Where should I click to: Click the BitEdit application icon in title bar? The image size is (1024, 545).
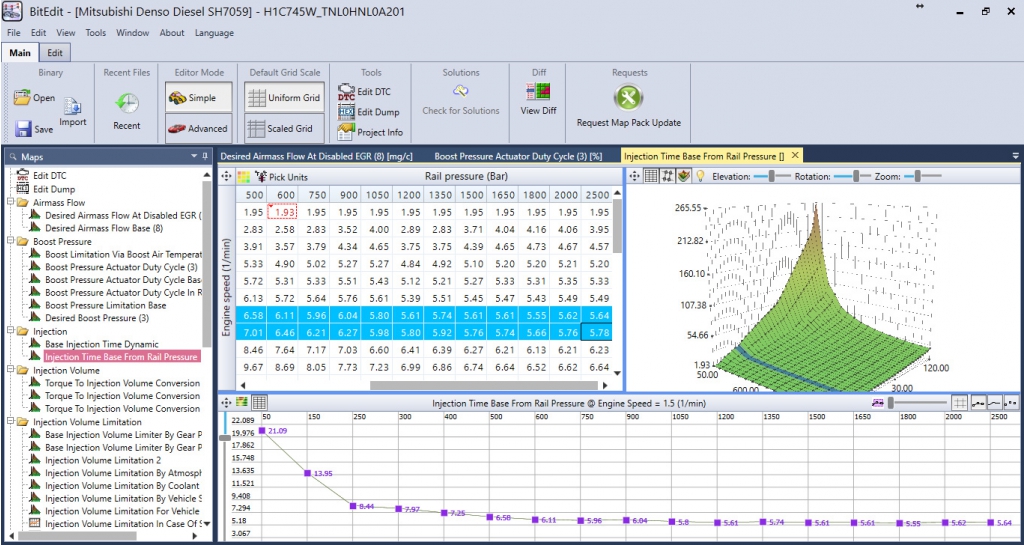12,12
